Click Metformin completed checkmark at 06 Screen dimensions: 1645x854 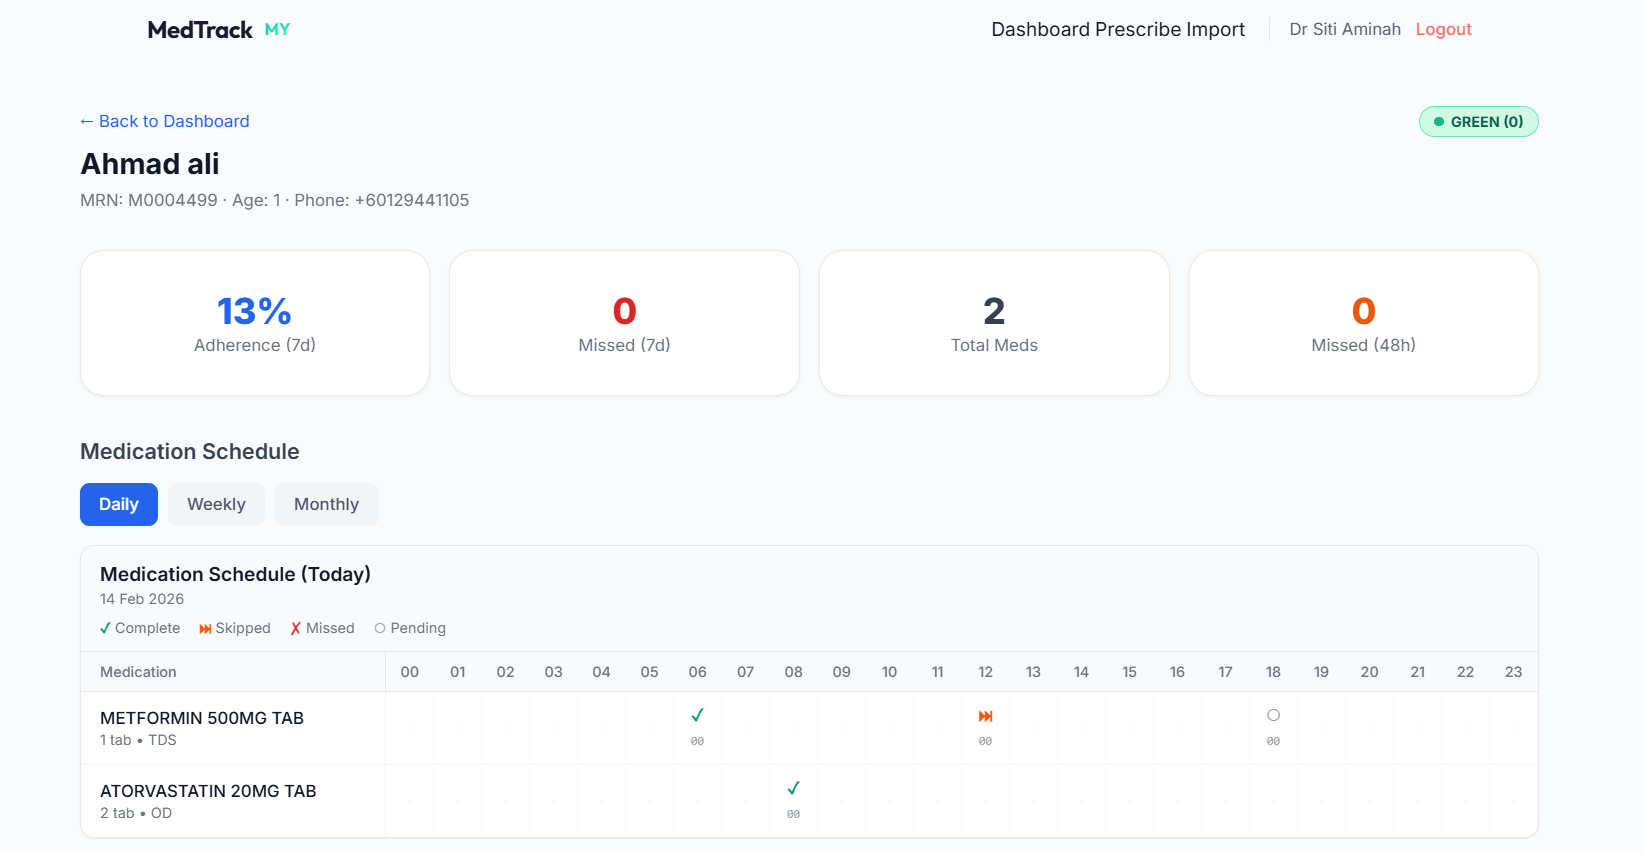pyautogui.click(x=697, y=716)
